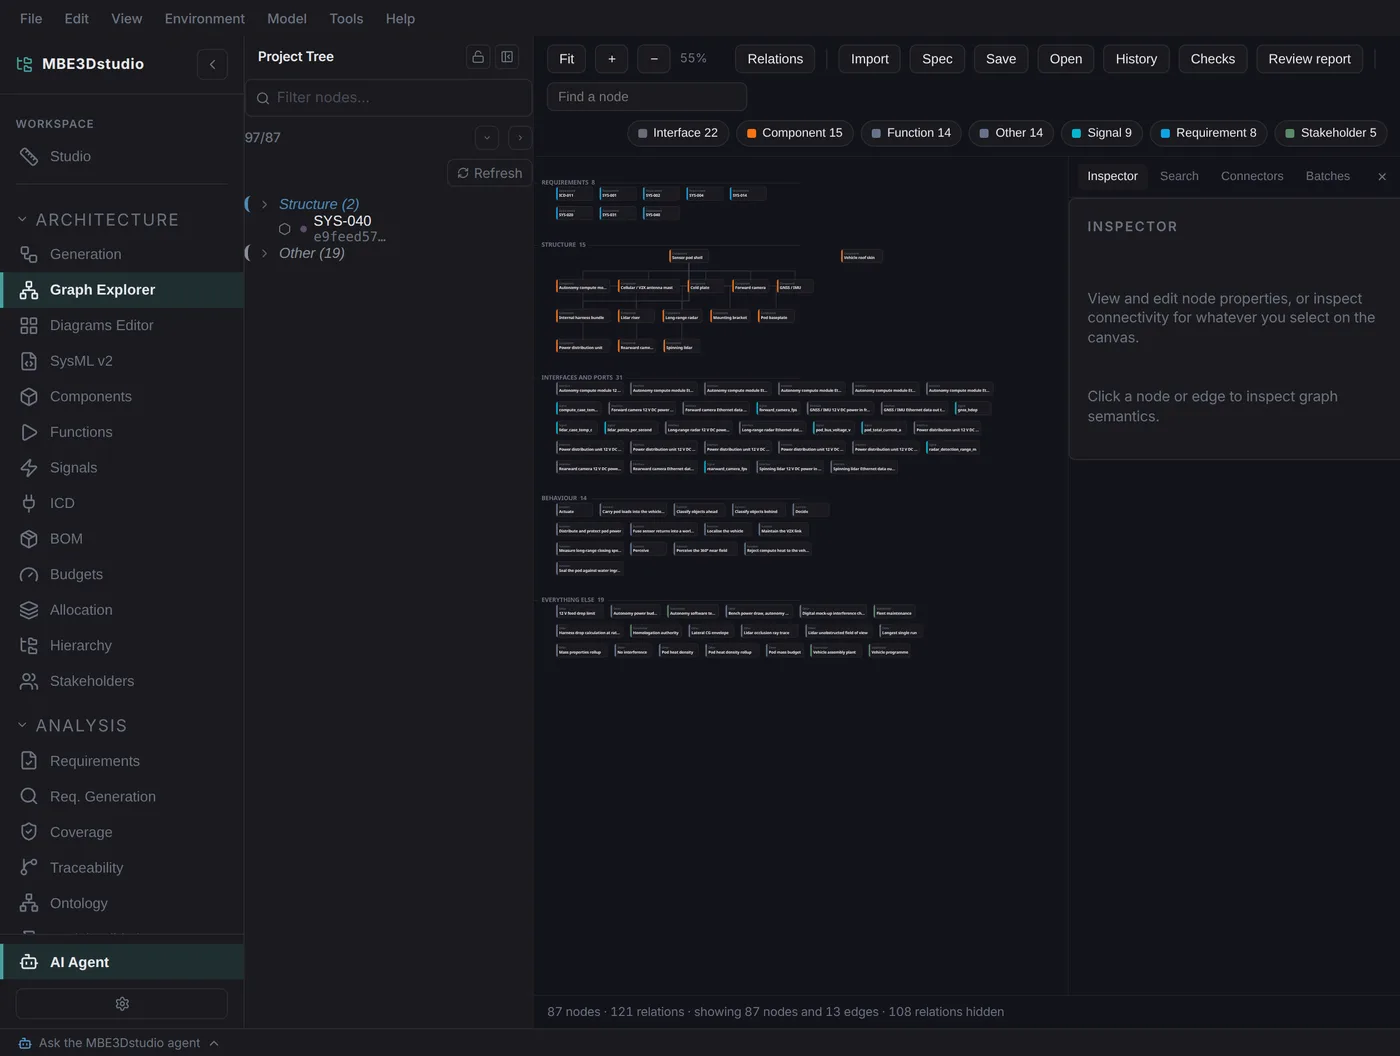Select the Sensor pod shell node on canvas
Image resolution: width=1400 pixels, height=1056 pixels.
tap(688, 256)
